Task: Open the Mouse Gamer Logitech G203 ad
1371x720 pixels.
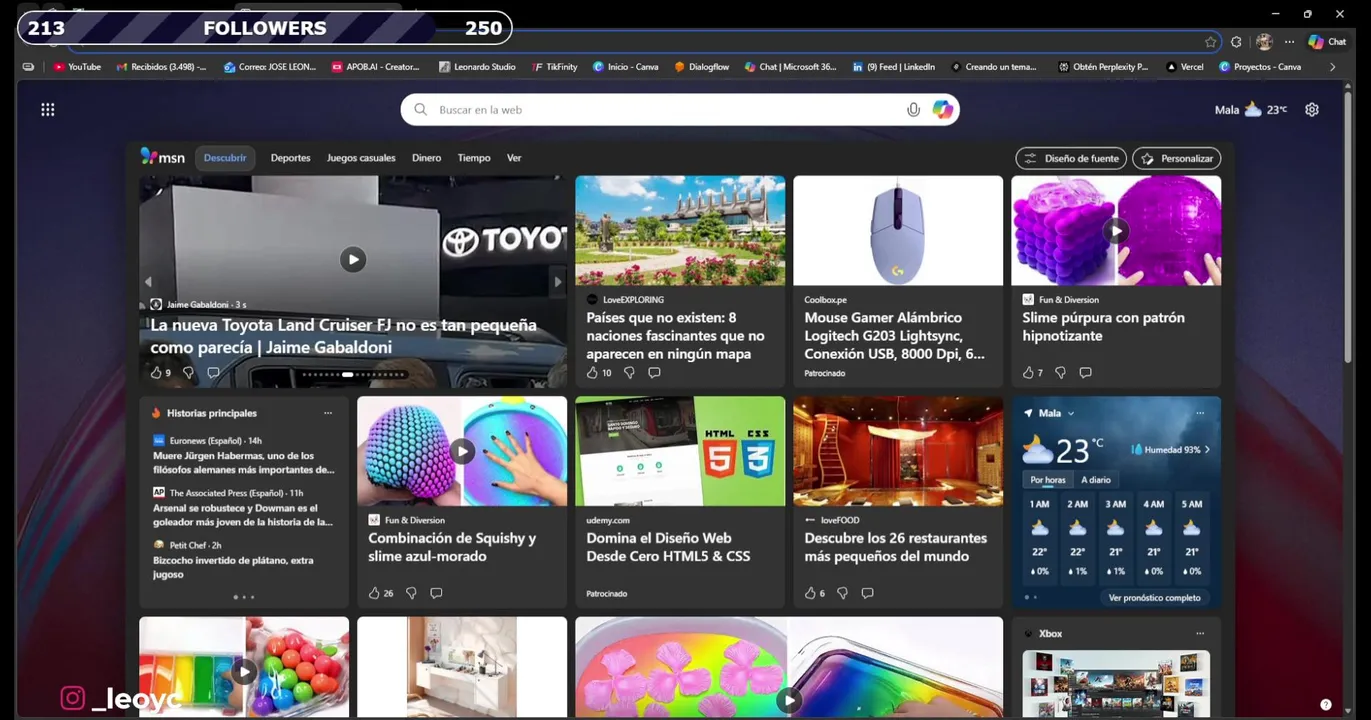Action: tap(898, 282)
